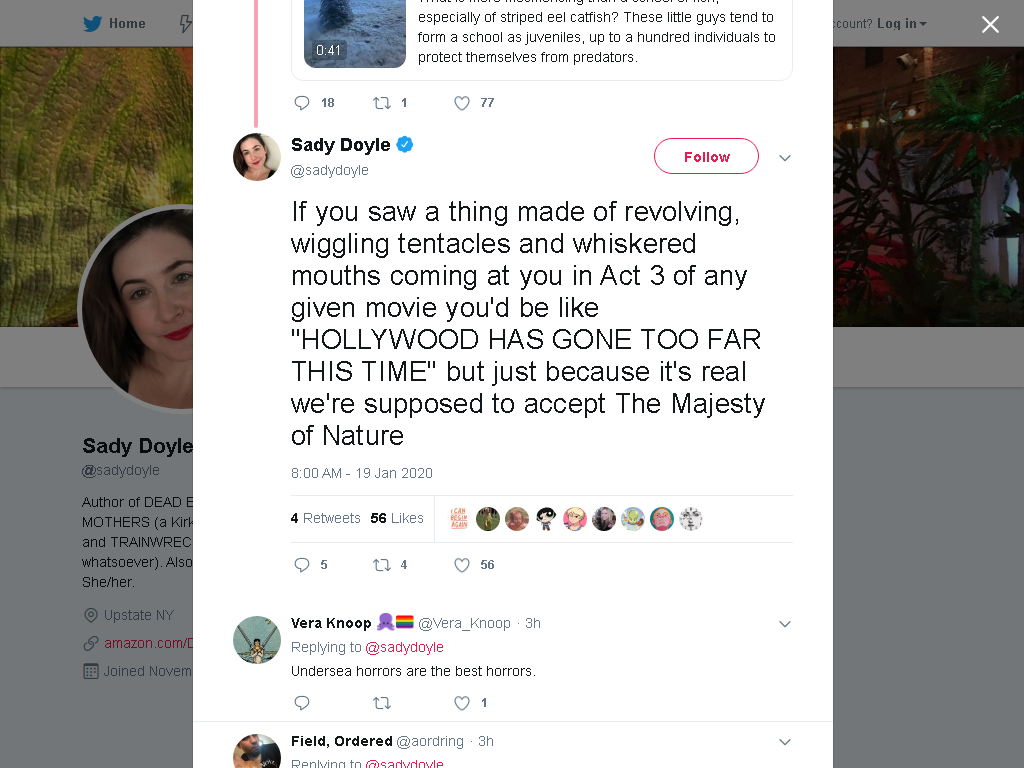The image size is (1024, 768).
Task: Like the quoted catfish tweet with 77 likes
Action: click(462, 103)
